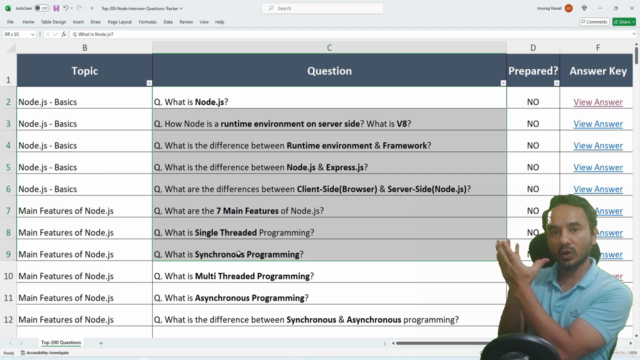The height and width of the screenshot is (360, 640).
Task: Click the next sheet navigation arrow
Action: 21,343
